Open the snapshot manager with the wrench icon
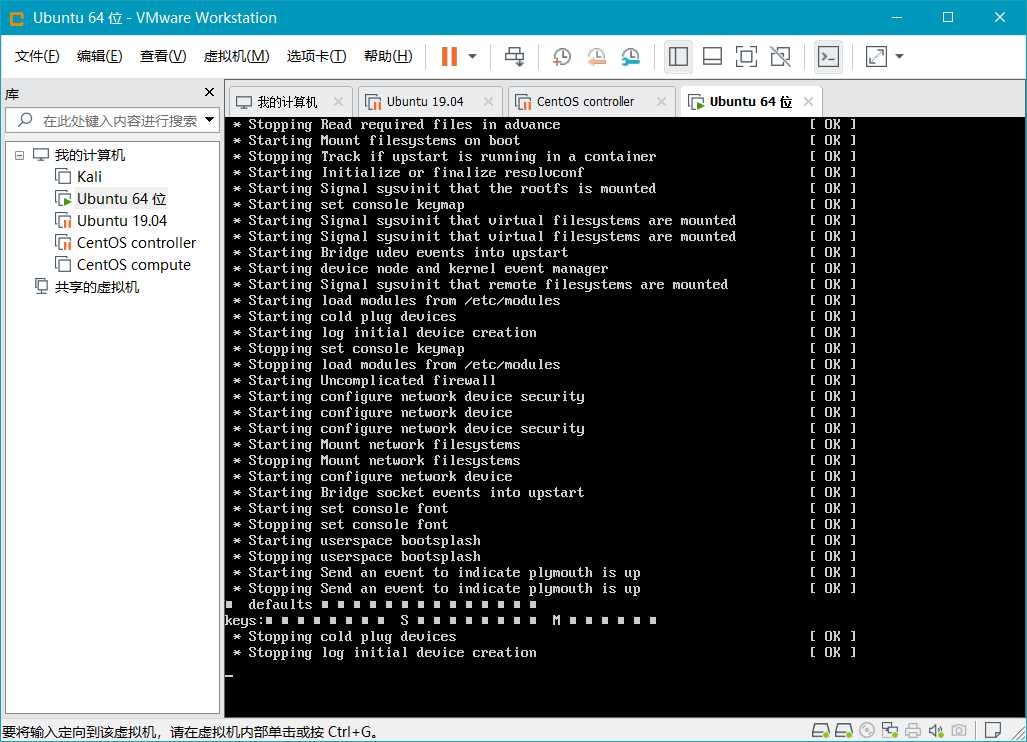This screenshot has width=1027, height=742. pos(630,56)
